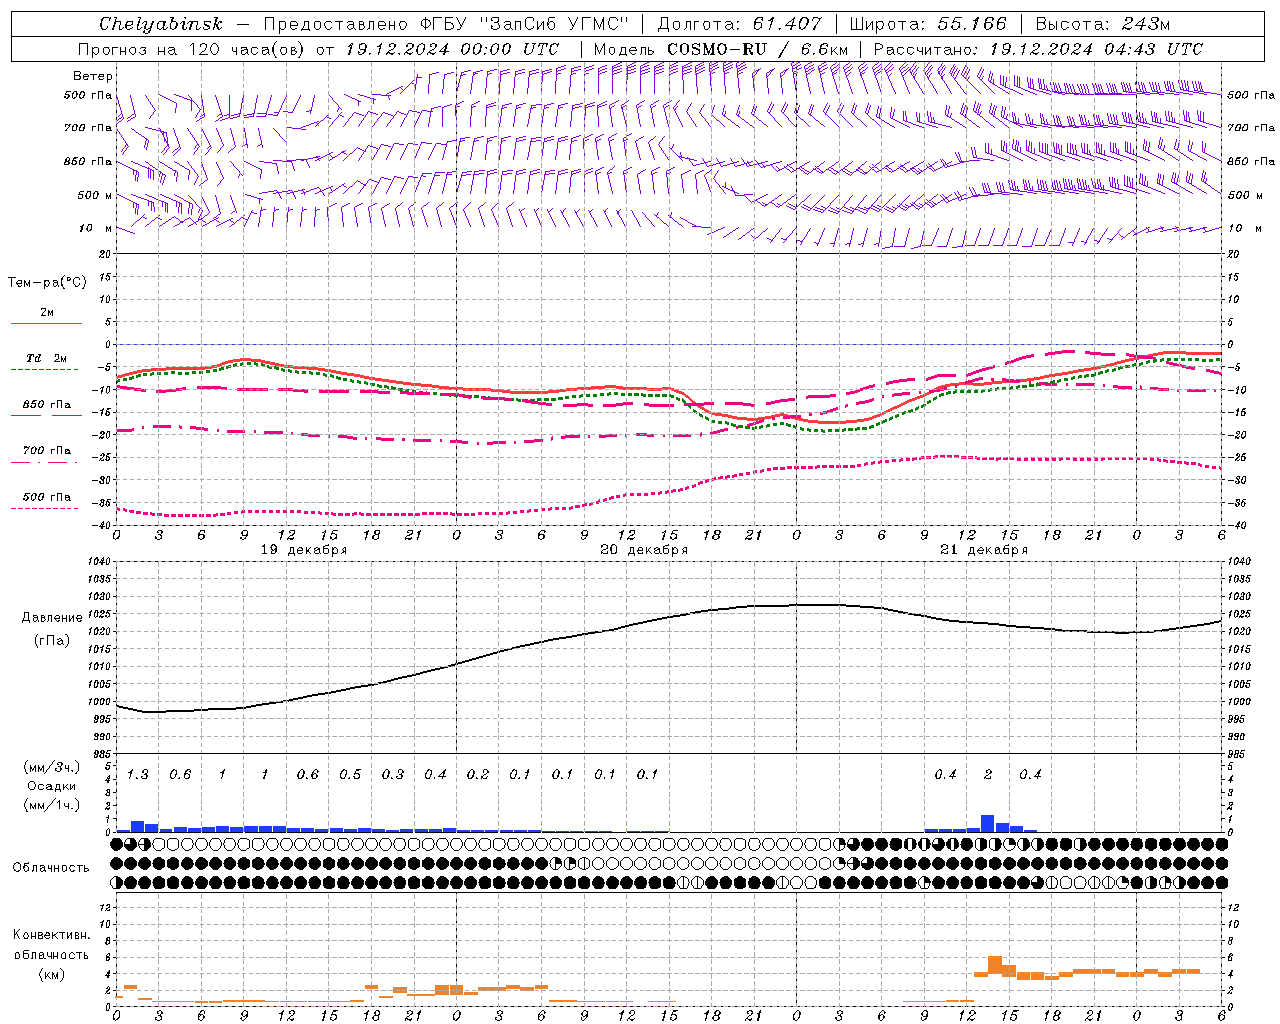The height and width of the screenshot is (1024, 1280).
Task: Click "Прогноз на 120 часа(ов)" header text
Action: click(191, 49)
